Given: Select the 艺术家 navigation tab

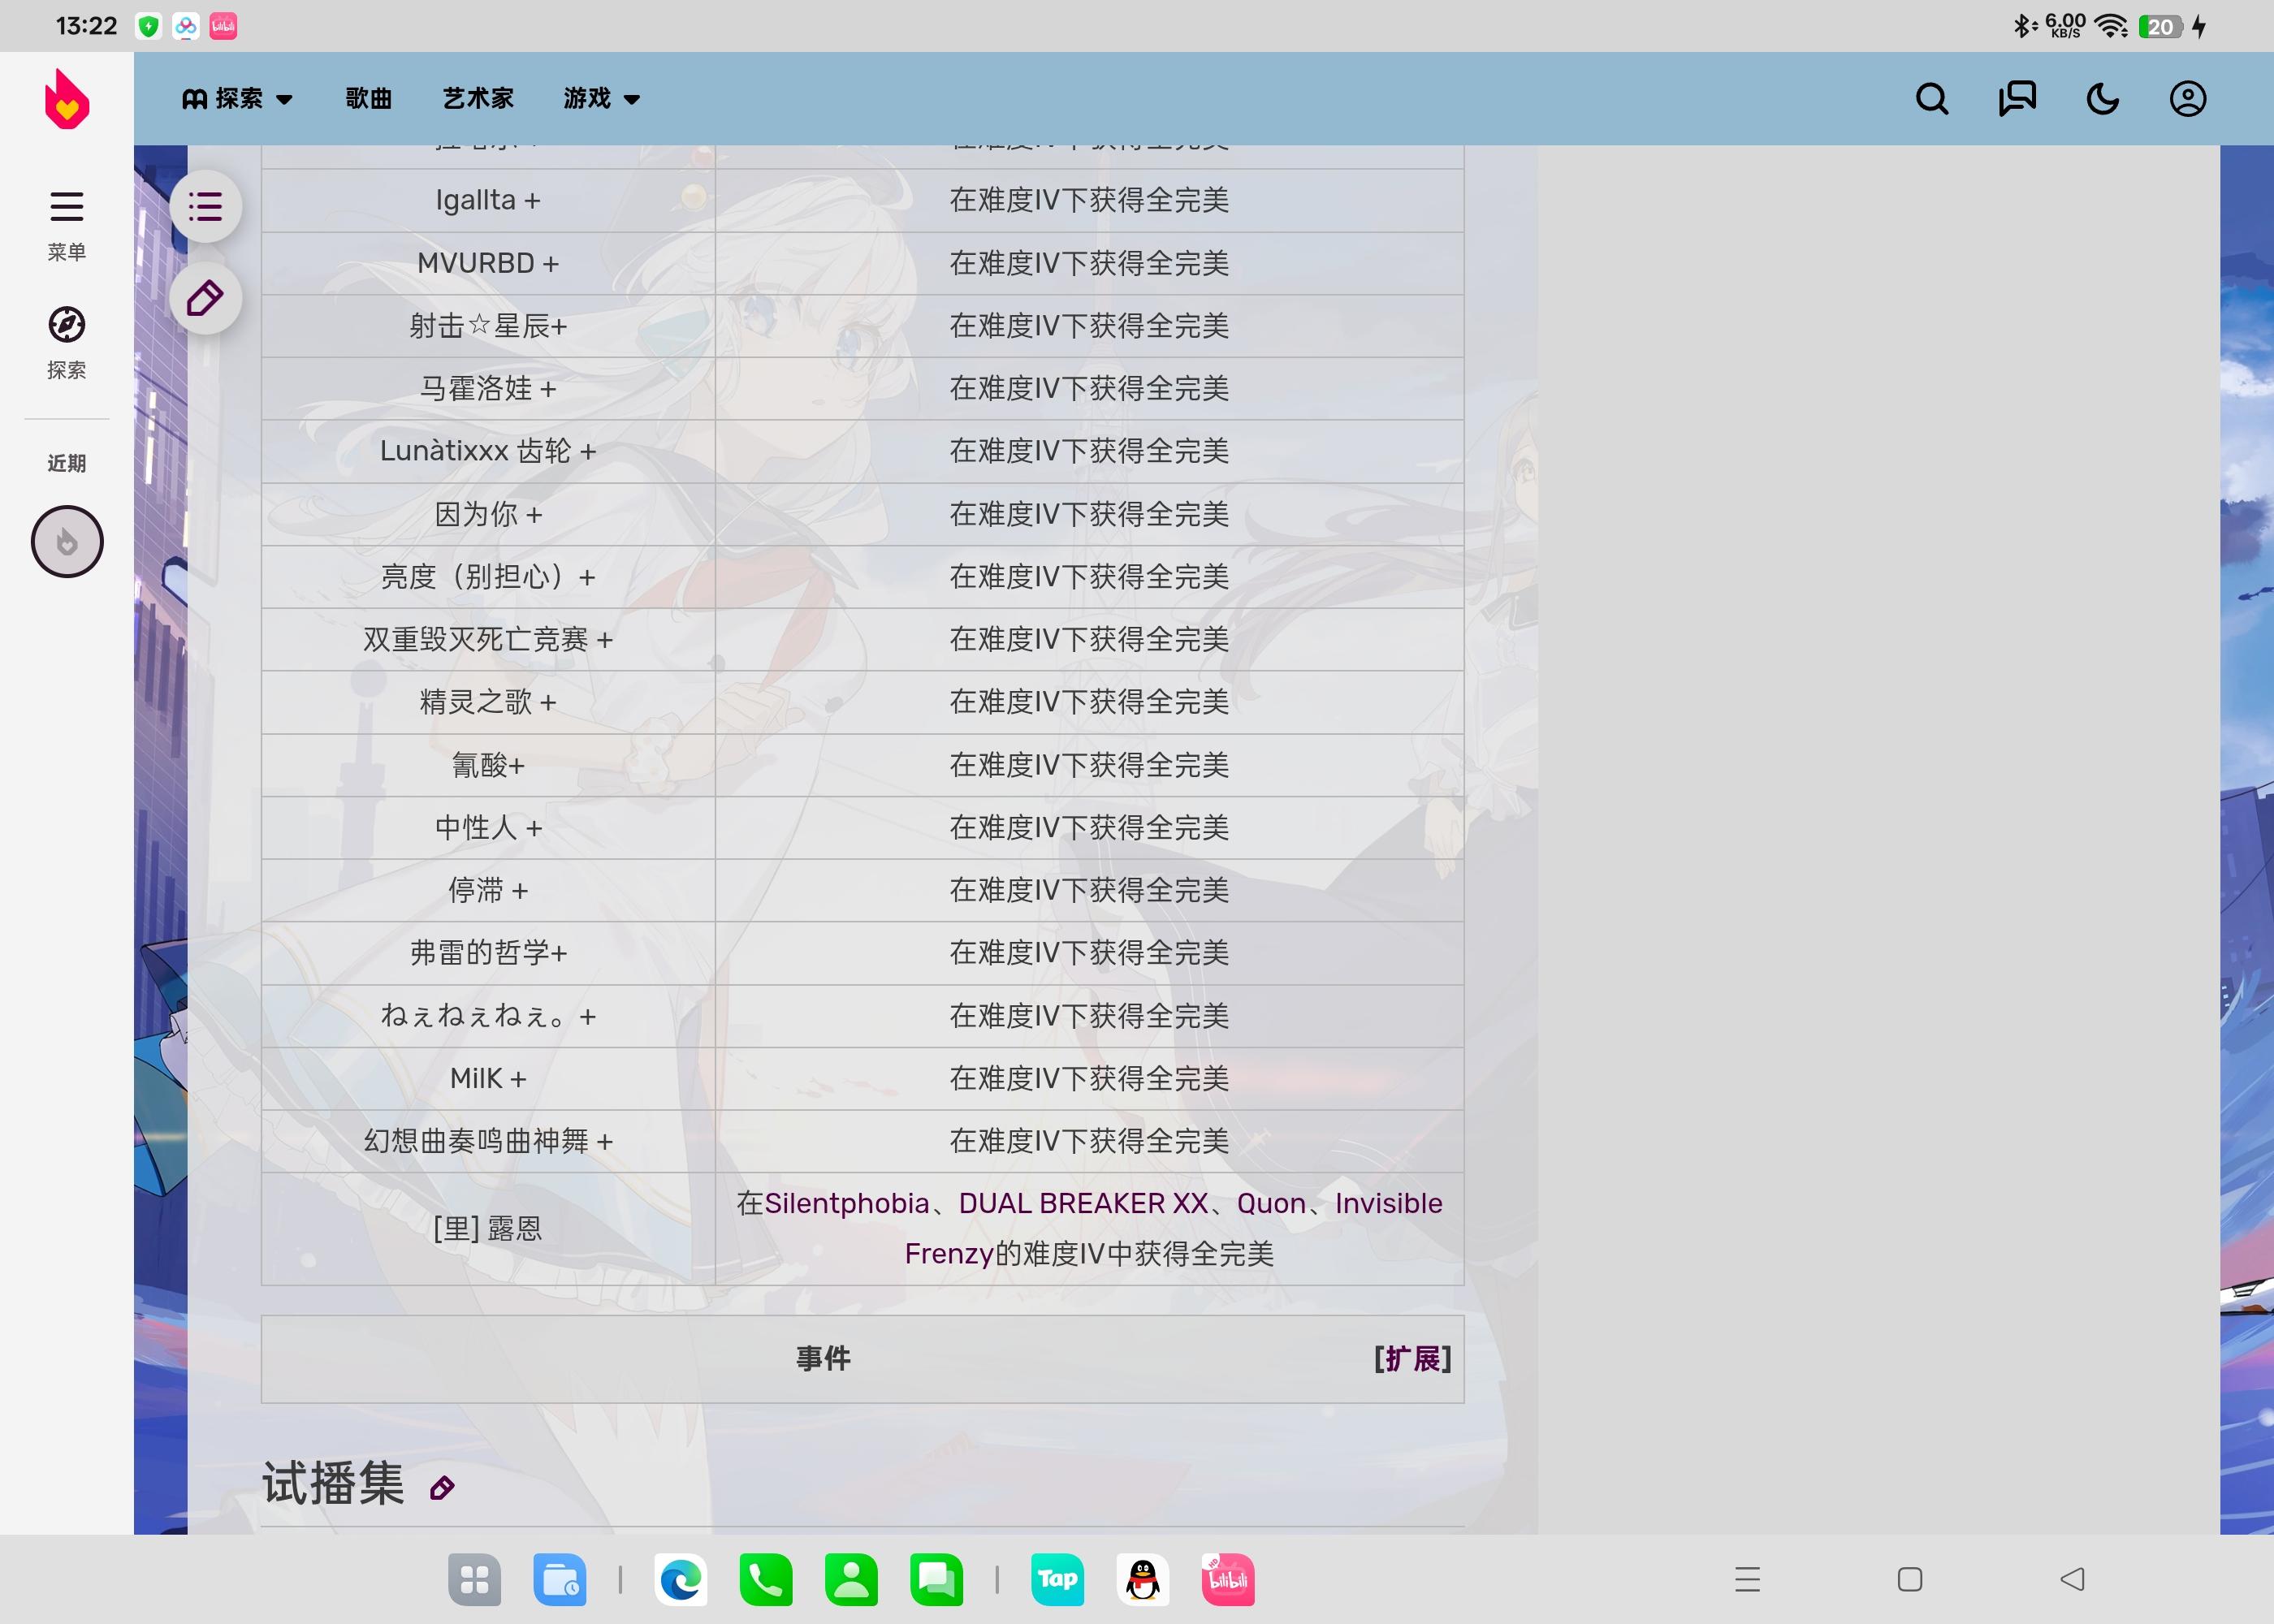Looking at the screenshot, I should coord(478,99).
